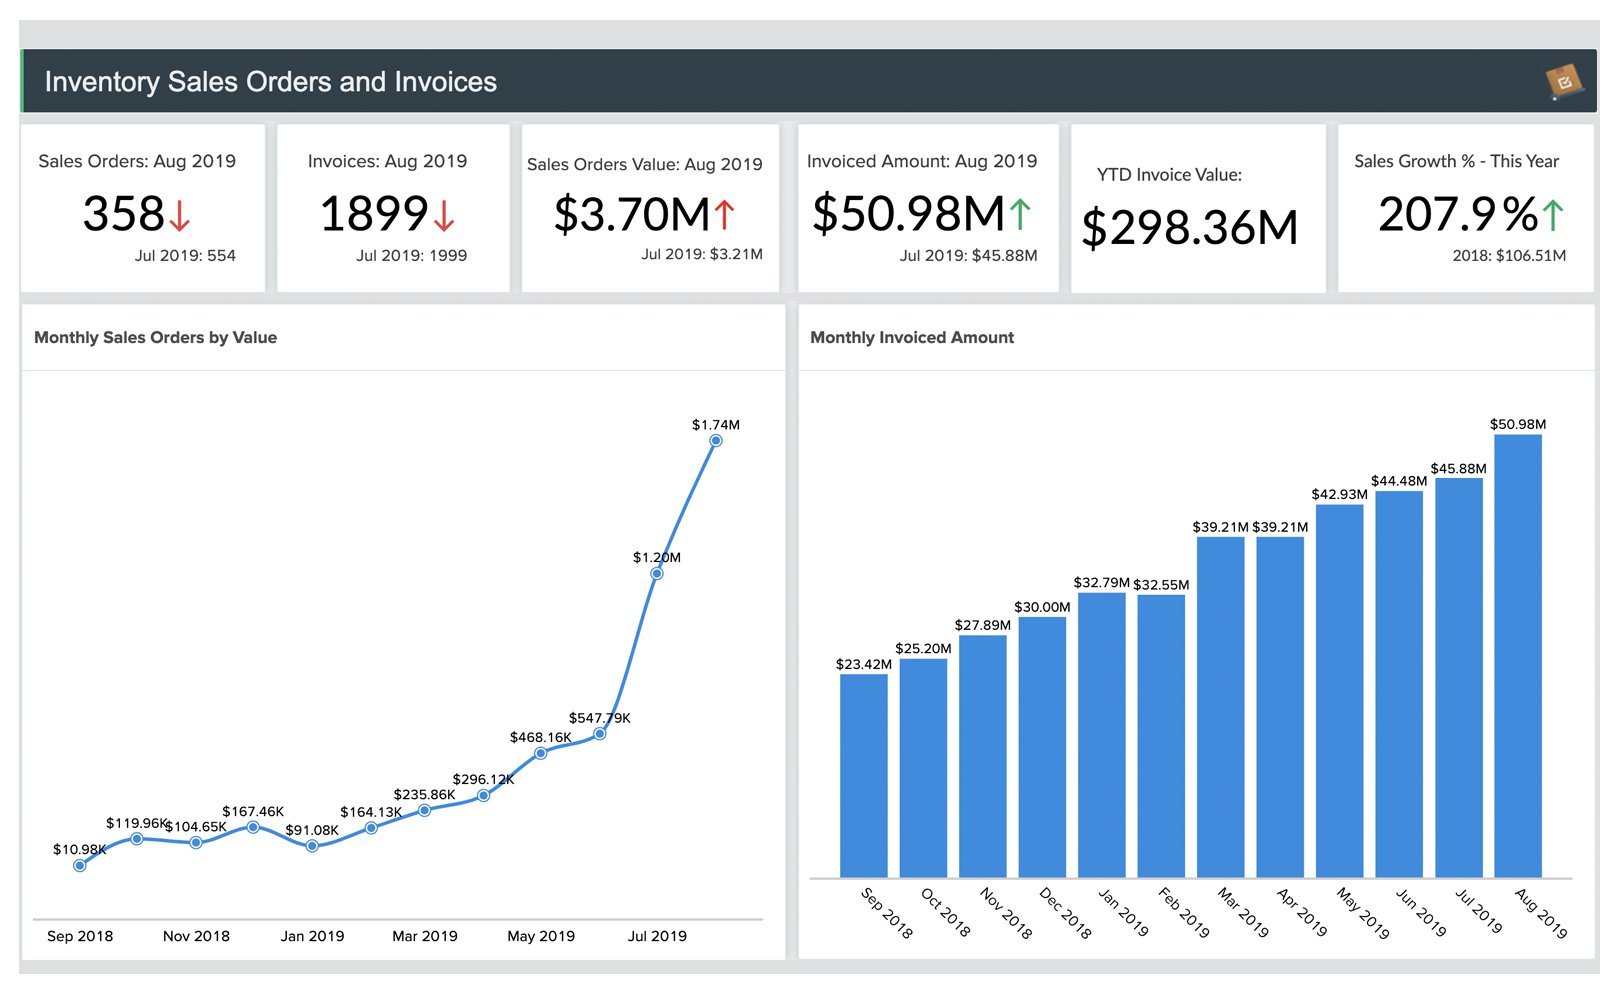Select the $1.74M data point on line chart

(x=716, y=441)
